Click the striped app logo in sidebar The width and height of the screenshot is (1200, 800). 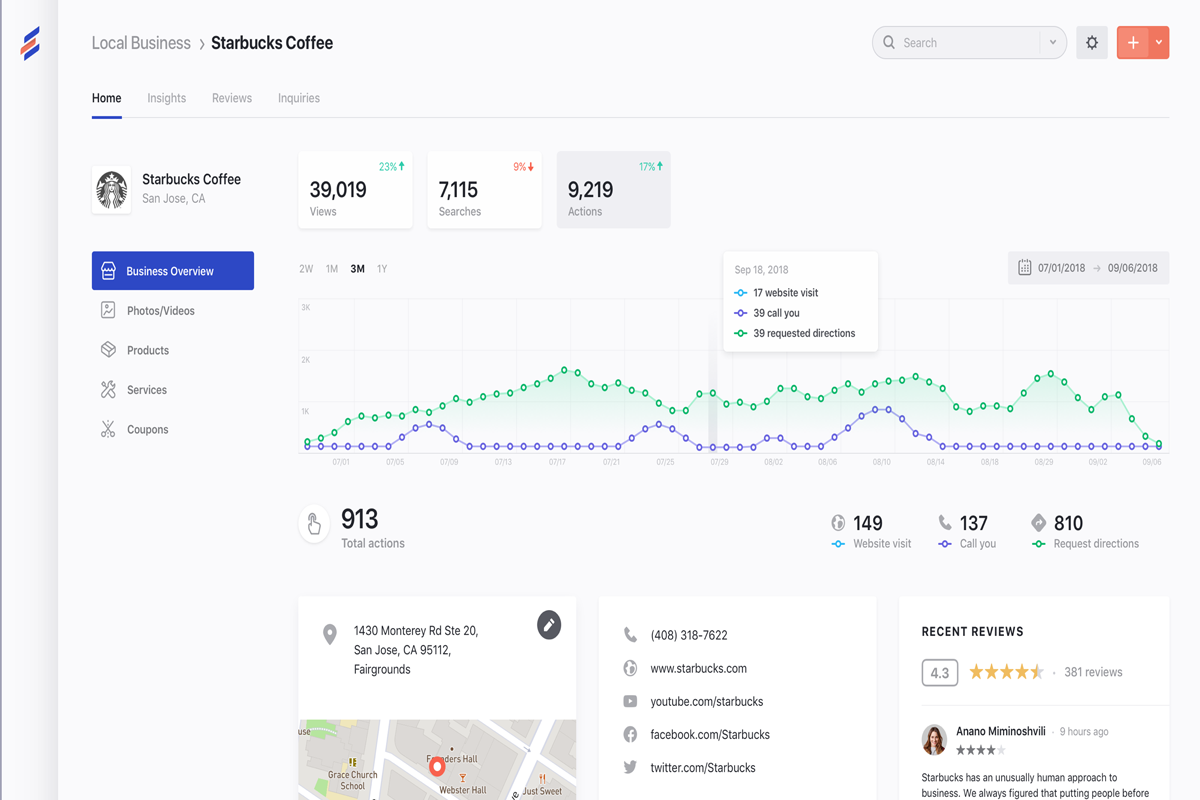[30, 44]
